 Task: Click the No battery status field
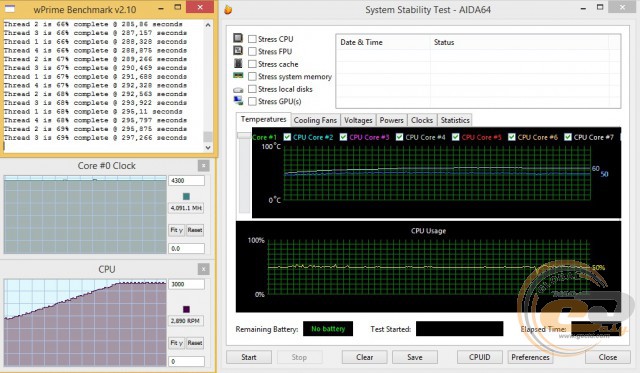coord(328,329)
